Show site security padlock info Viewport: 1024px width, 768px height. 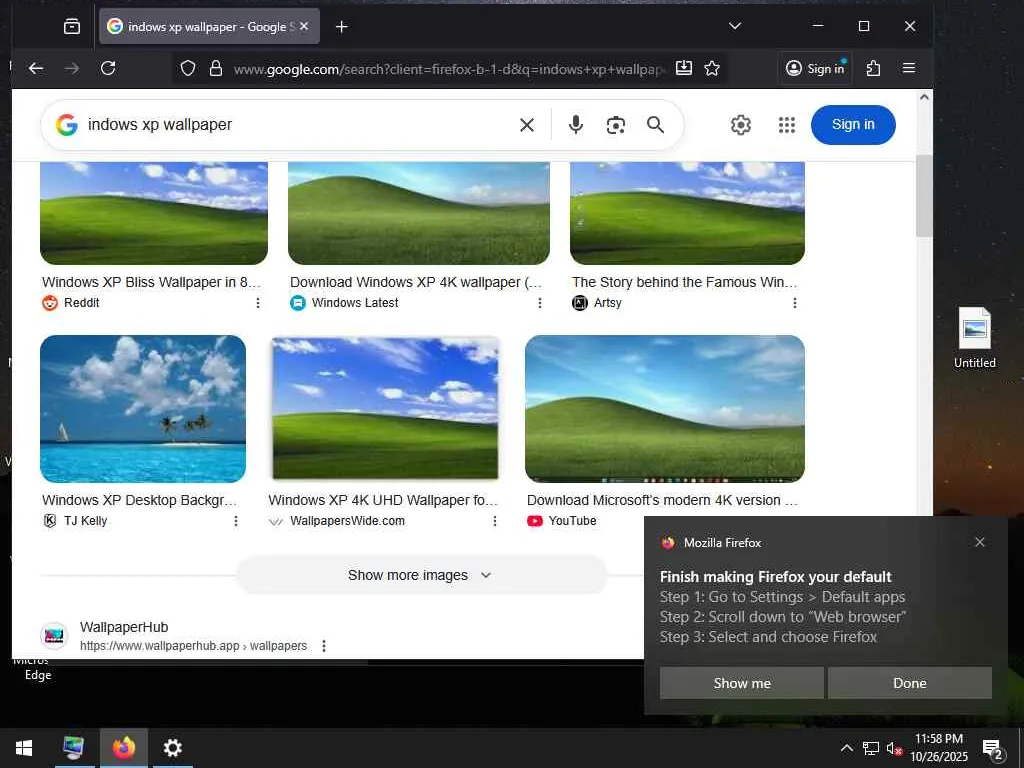pos(216,68)
